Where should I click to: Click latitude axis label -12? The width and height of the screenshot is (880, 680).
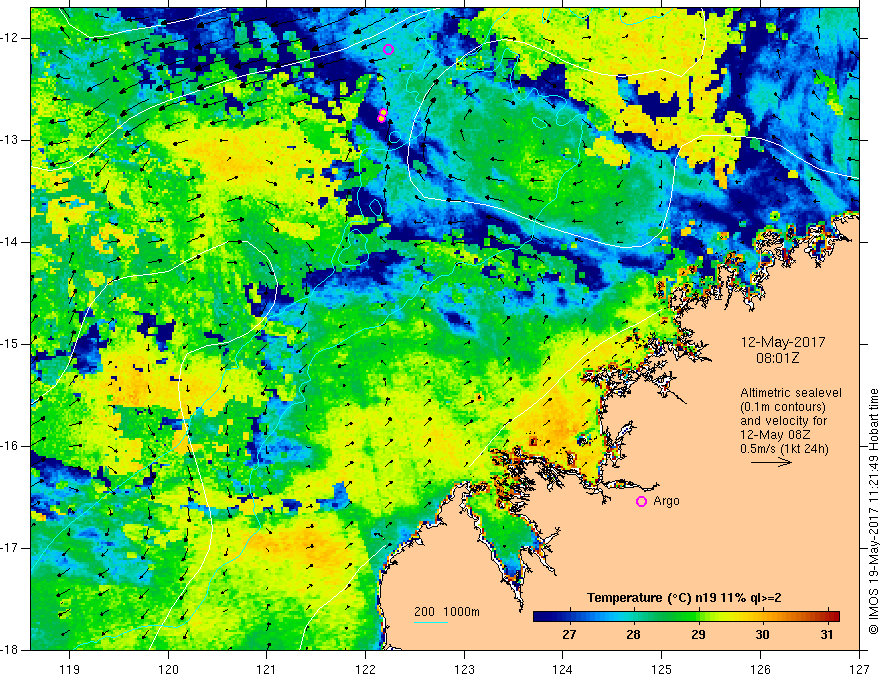click(10, 38)
